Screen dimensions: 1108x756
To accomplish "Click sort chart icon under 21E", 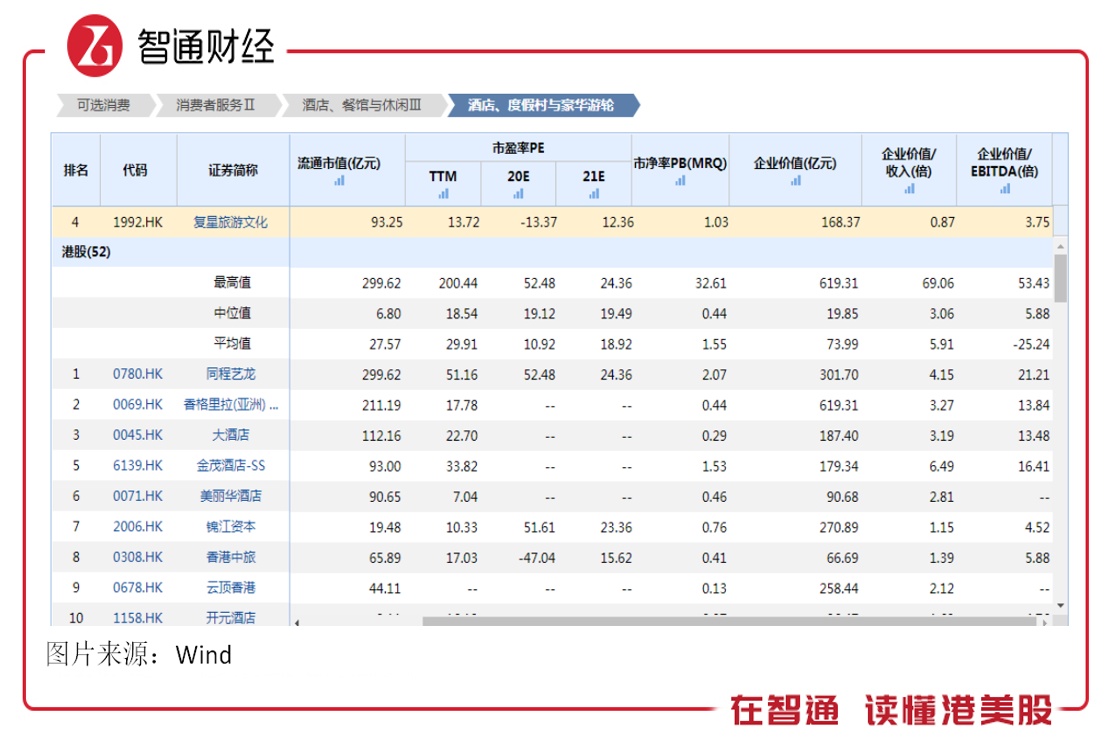I will pos(594,194).
